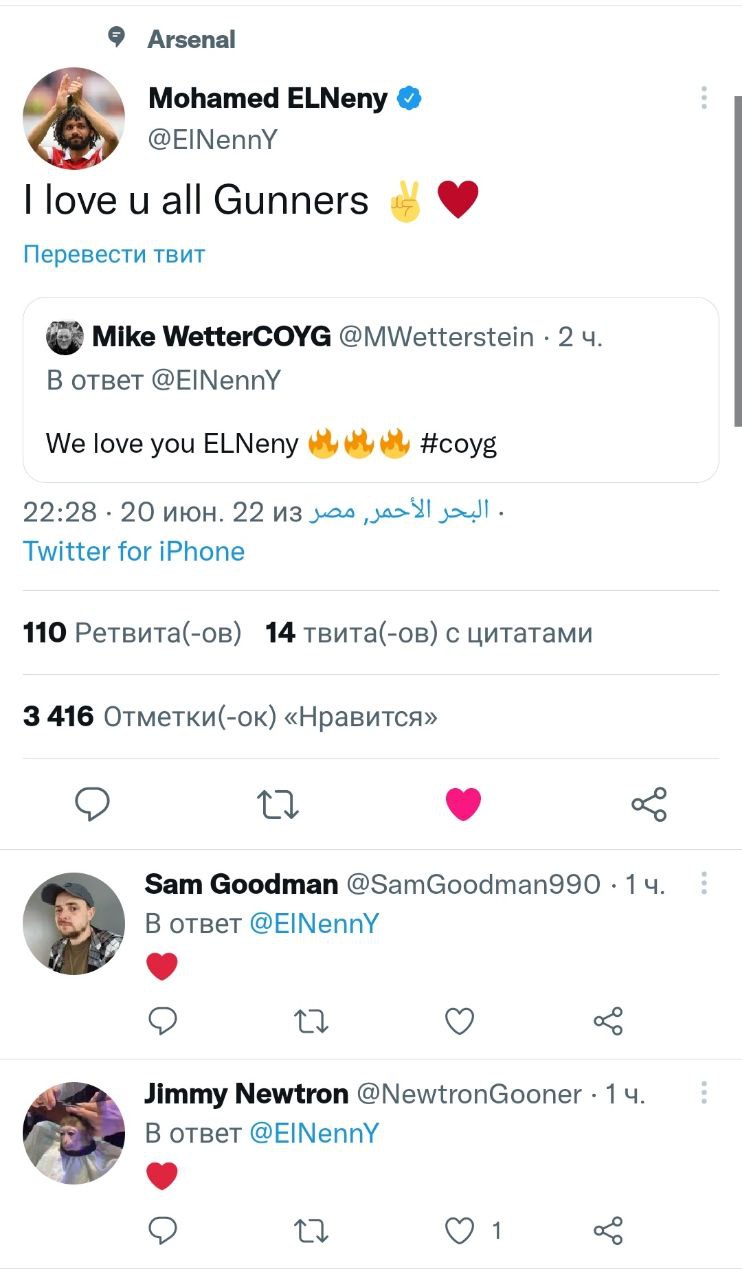Viewport: 742px width, 1280px height.
Task: Like Sam Goodman's reply
Action: click(459, 1020)
